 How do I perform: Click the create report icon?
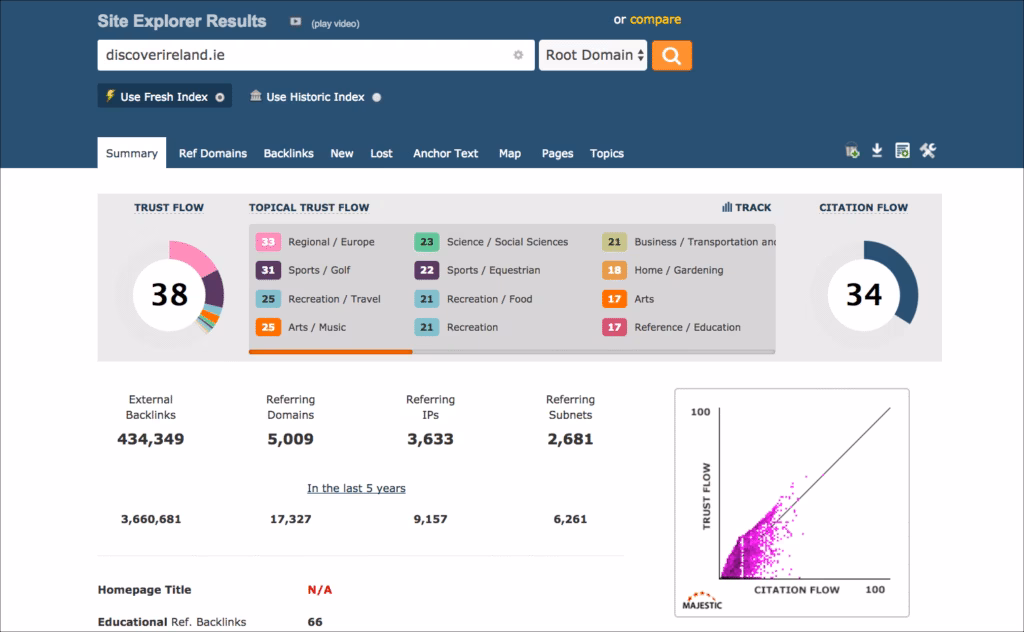click(x=902, y=152)
